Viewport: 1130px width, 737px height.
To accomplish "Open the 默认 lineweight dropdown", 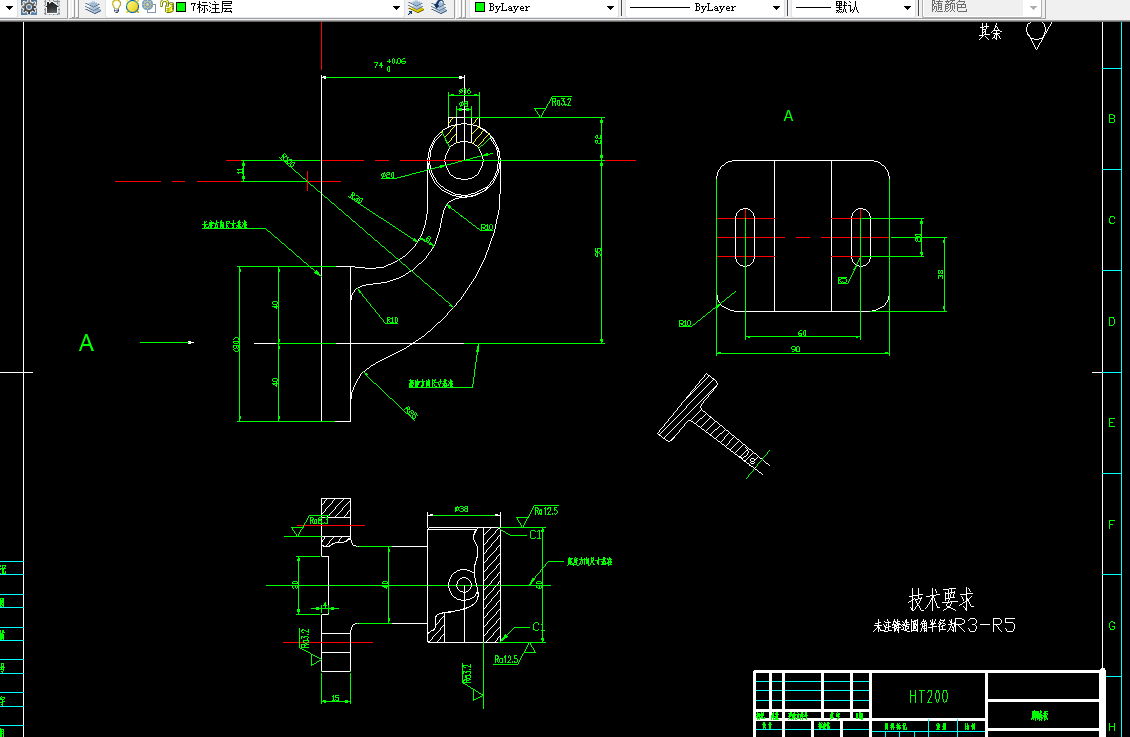I will 853,8.
